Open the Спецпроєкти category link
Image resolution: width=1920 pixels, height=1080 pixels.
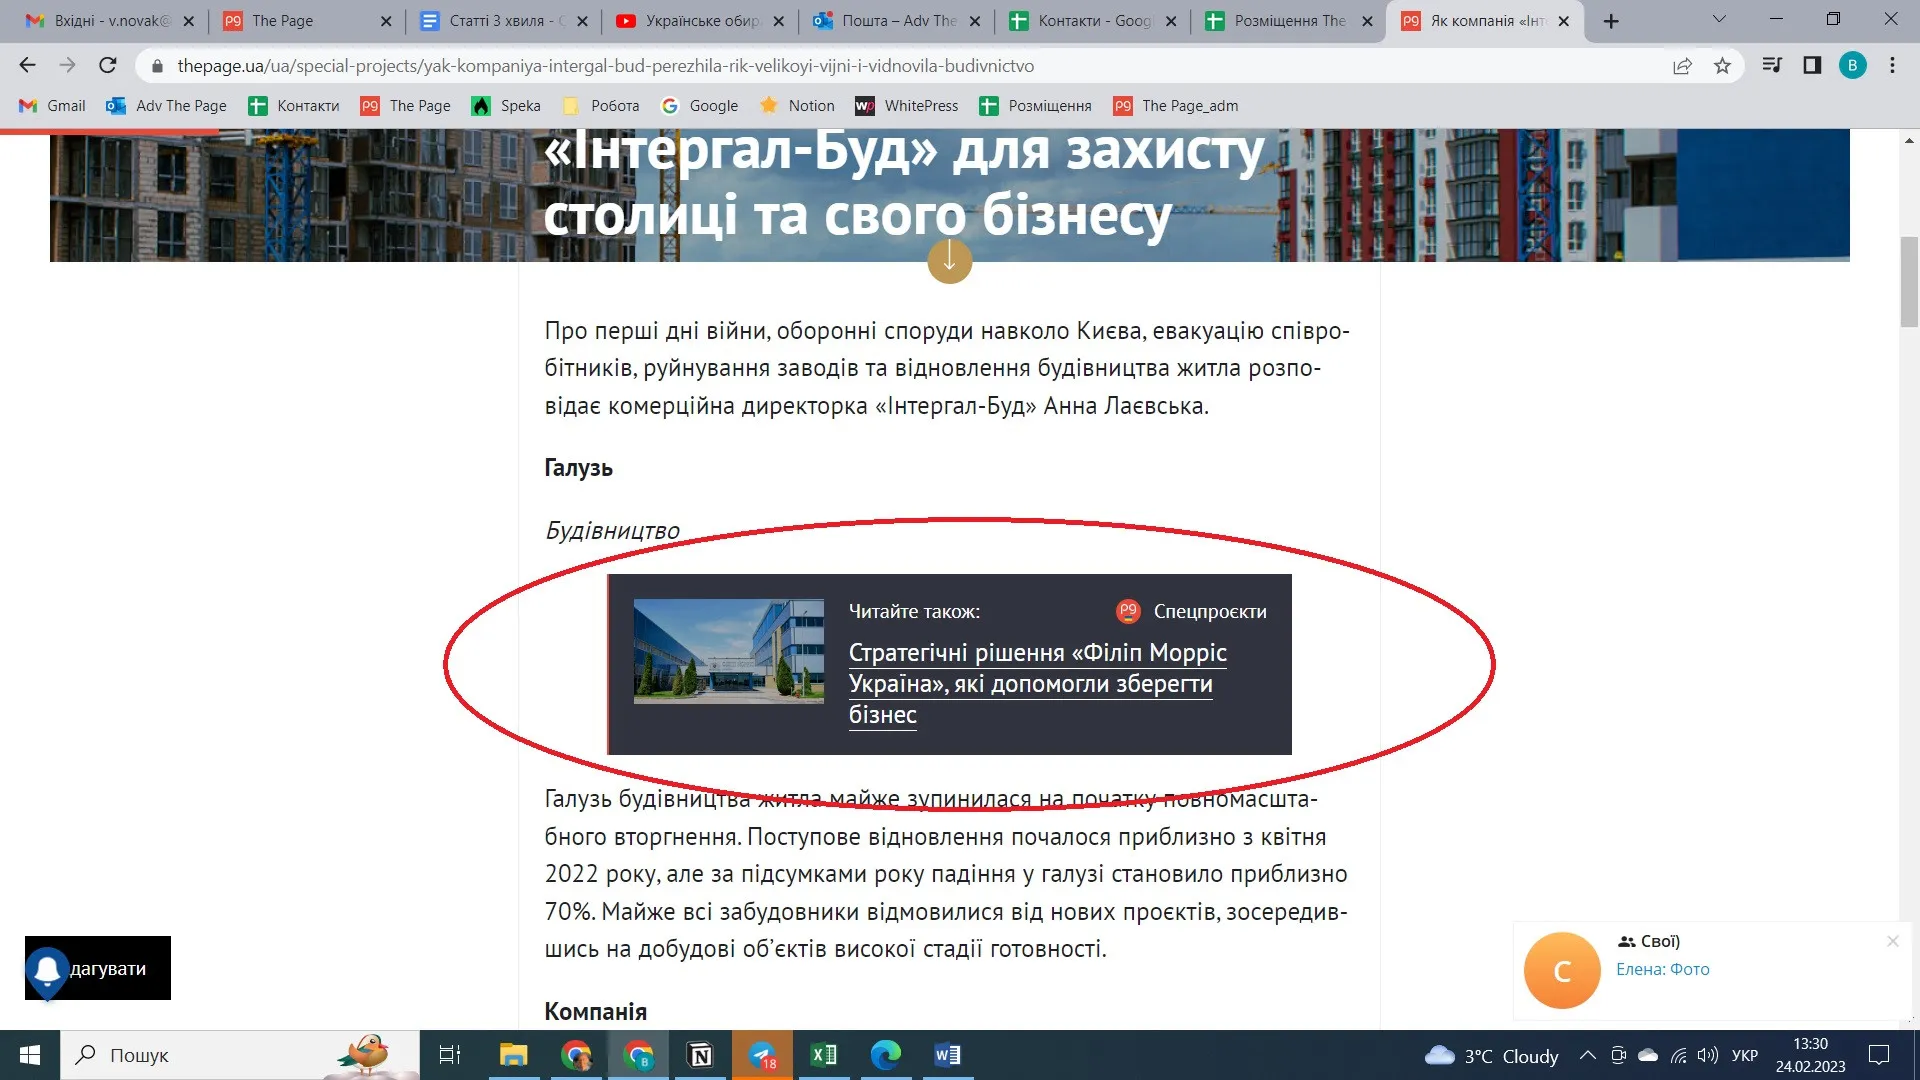click(1209, 611)
